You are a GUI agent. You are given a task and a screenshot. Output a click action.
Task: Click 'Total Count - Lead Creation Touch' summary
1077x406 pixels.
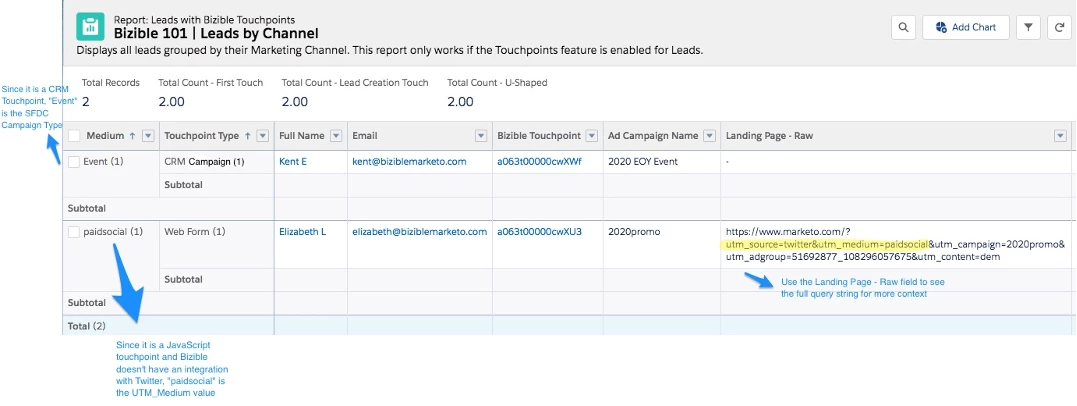[x=355, y=93]
